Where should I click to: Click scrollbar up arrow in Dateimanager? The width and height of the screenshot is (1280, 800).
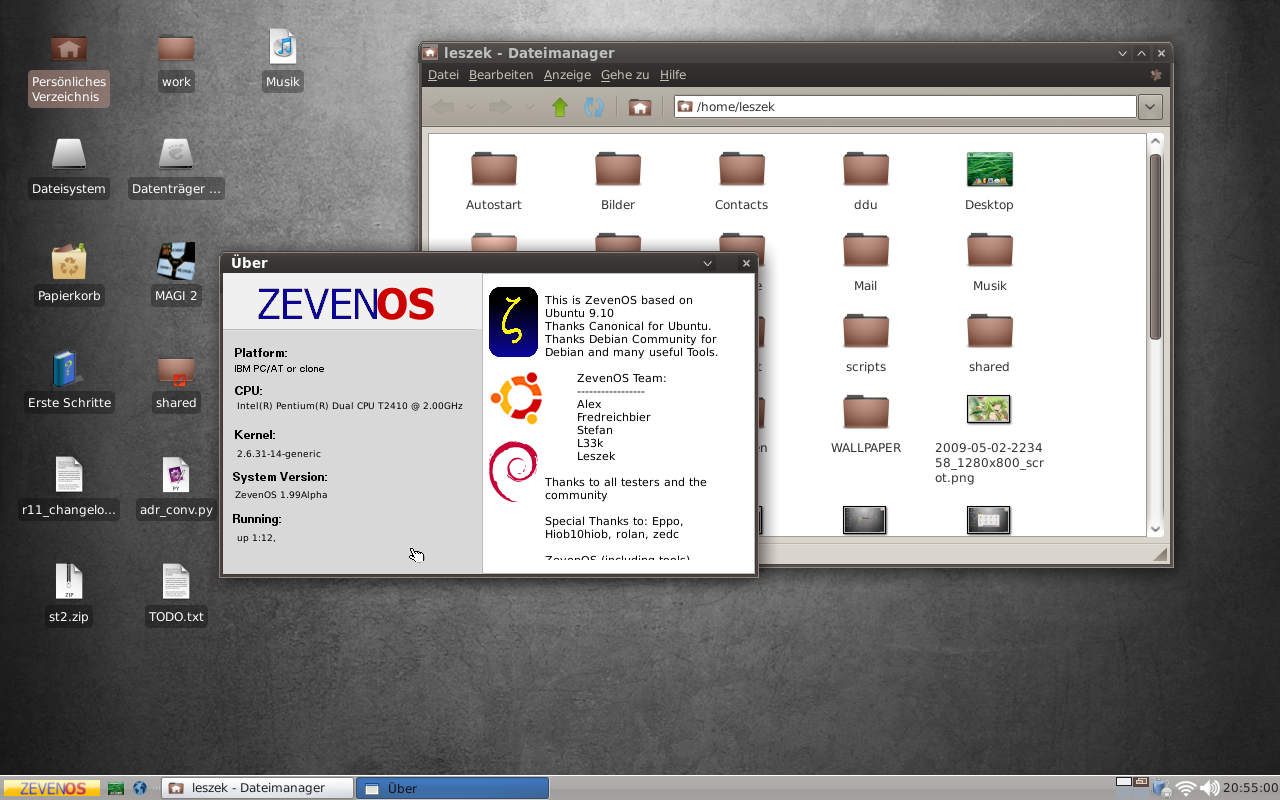[x=1156, y=141]
